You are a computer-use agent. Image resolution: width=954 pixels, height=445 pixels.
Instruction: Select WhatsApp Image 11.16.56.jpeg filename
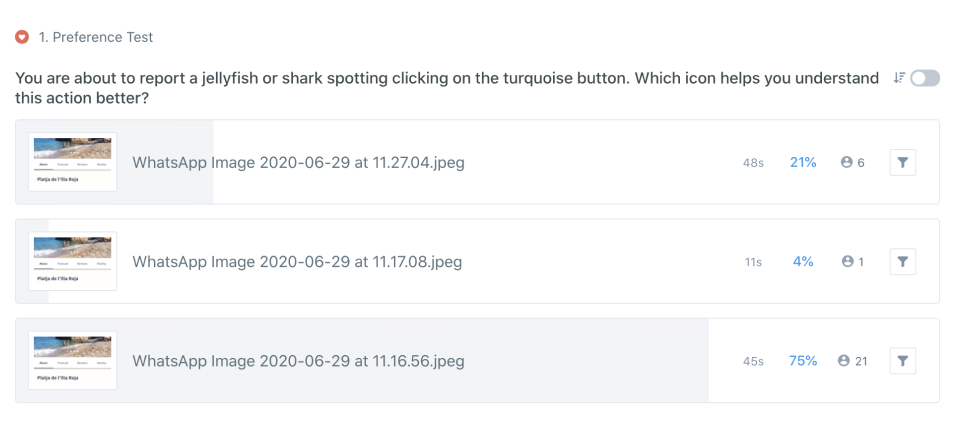click(298, 361)
